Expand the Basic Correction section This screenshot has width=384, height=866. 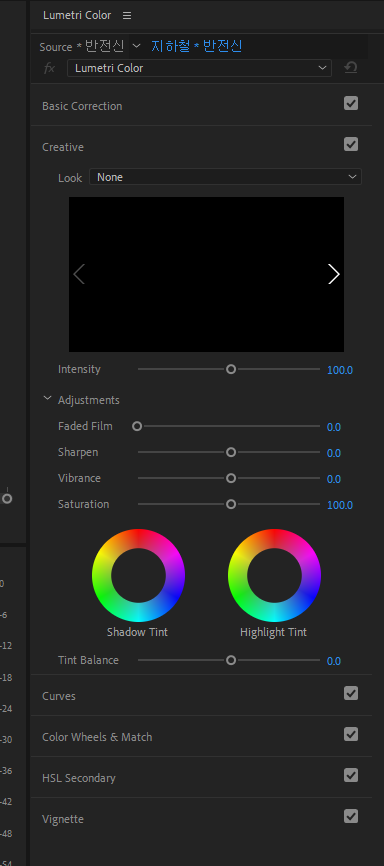pos(82,106)
